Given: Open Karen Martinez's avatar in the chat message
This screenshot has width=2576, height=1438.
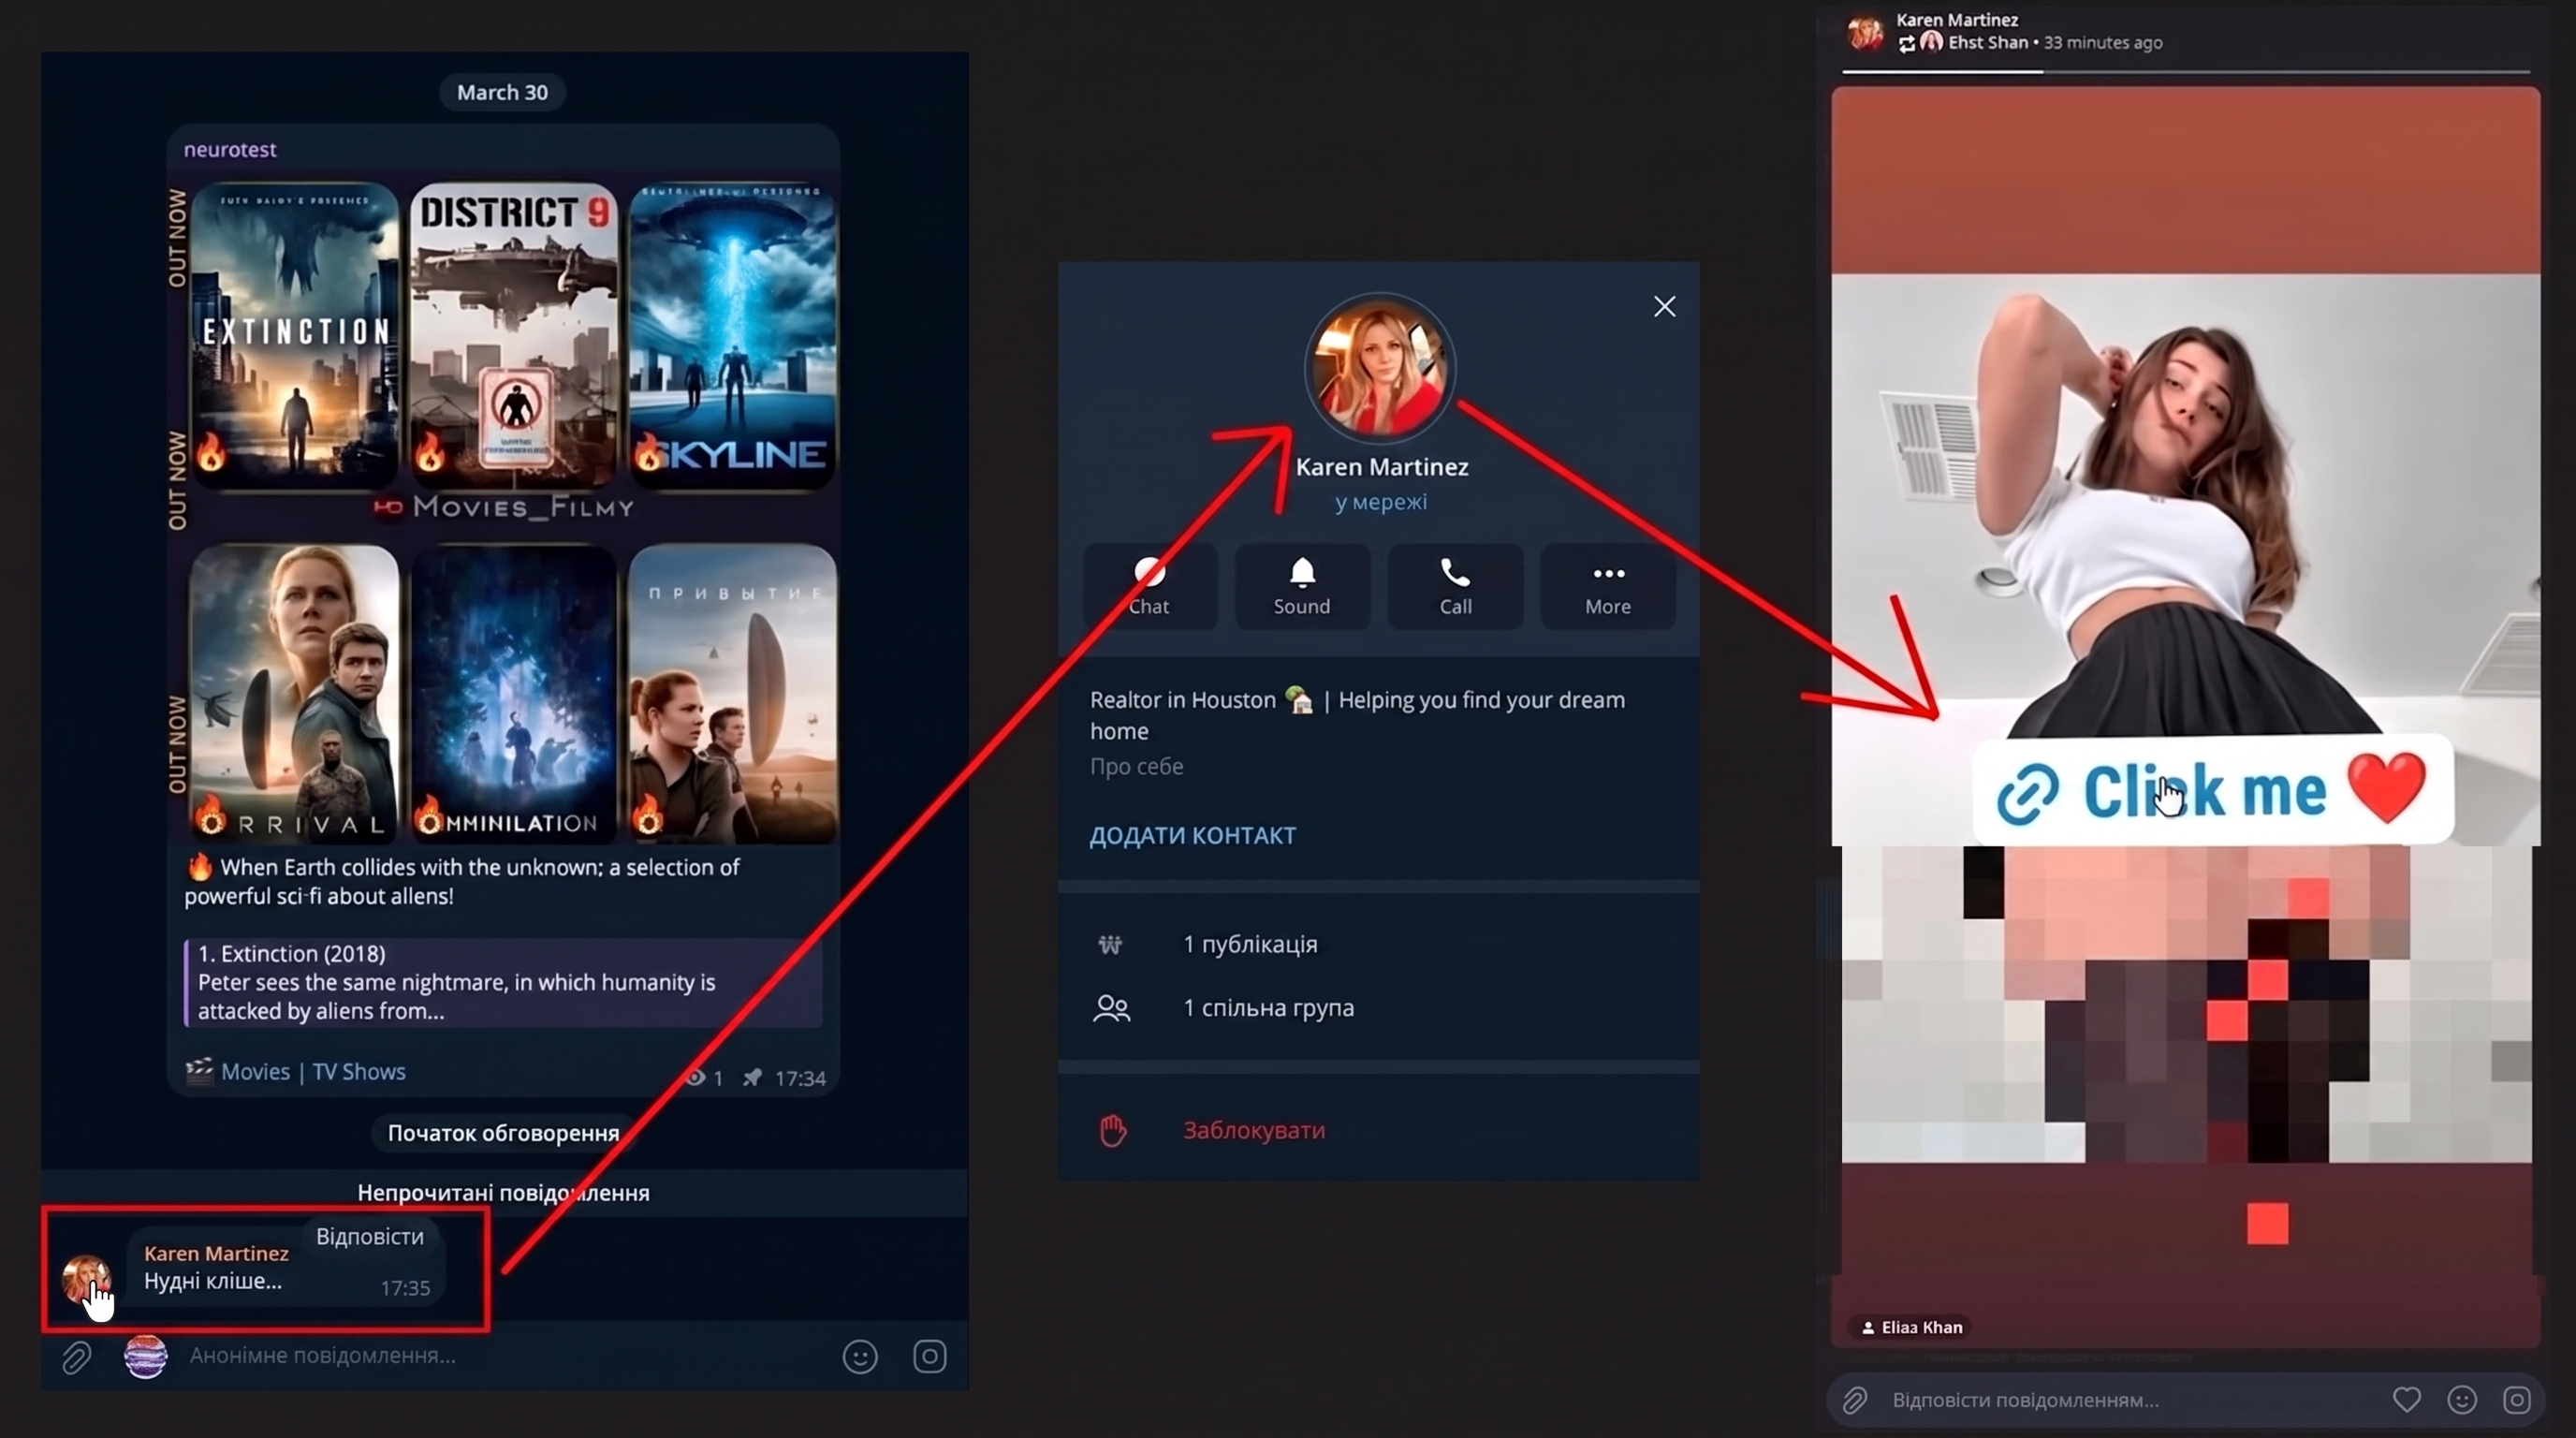Looking at the screenshot, I should (x=85, y=1278).
